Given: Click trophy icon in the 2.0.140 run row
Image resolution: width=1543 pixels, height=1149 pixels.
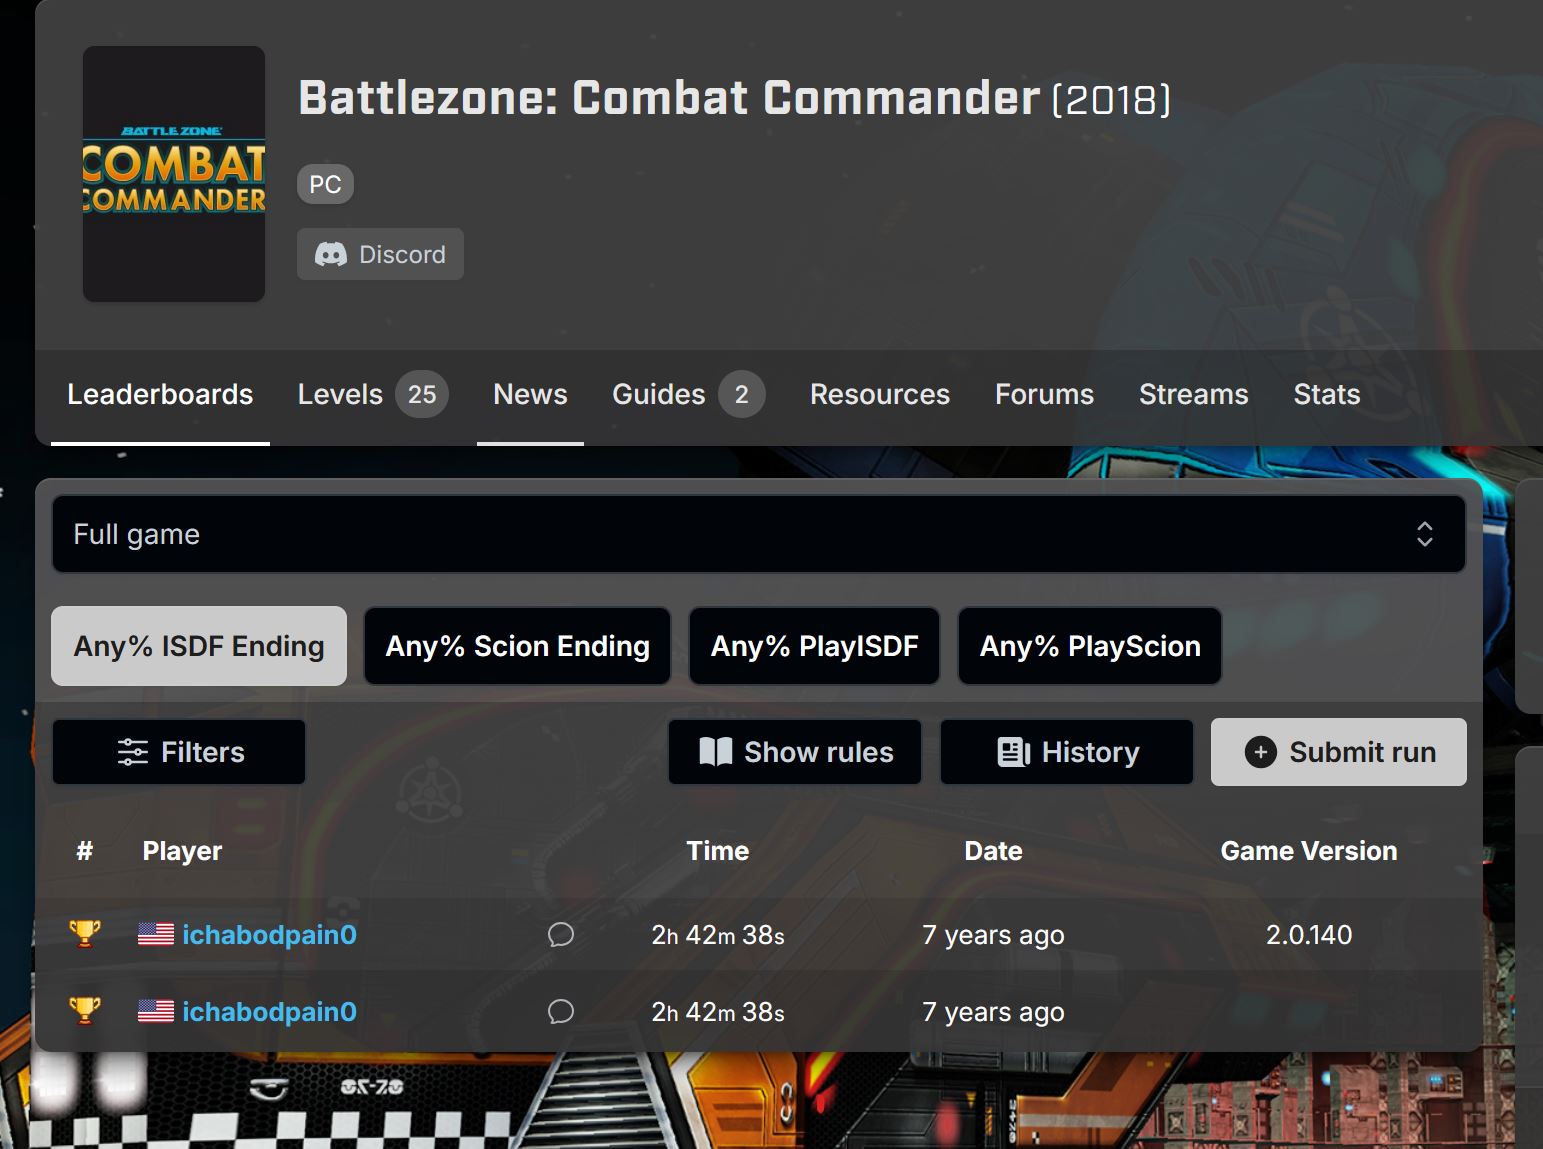Looking at the screenshot, I should tap(85, 934).
